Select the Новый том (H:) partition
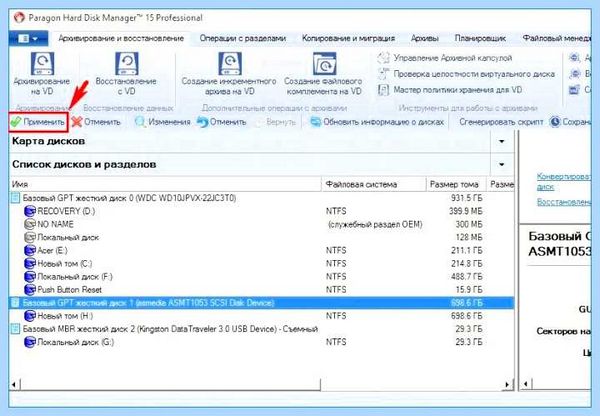This screenshot has height=416, width=600. pos(261,316)
